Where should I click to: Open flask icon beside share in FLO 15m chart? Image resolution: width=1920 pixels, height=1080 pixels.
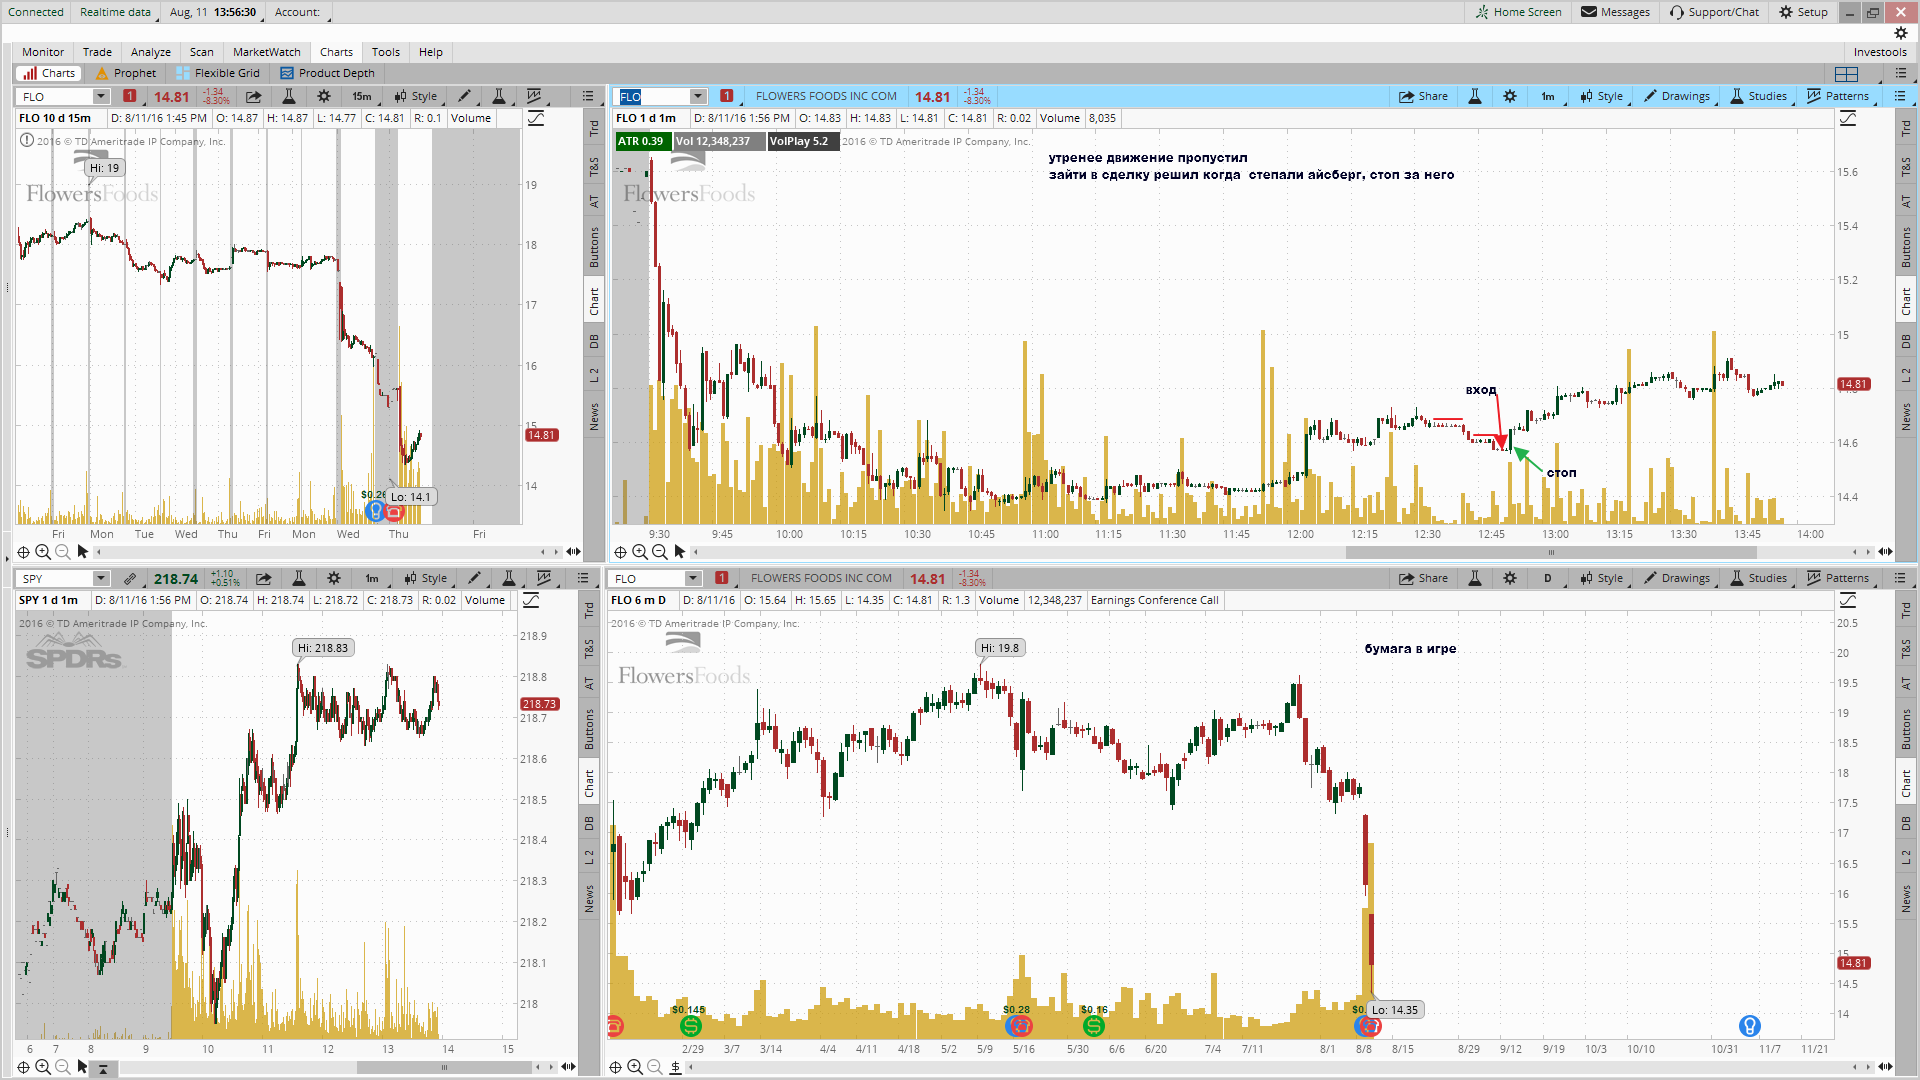(x=288, y=97)
